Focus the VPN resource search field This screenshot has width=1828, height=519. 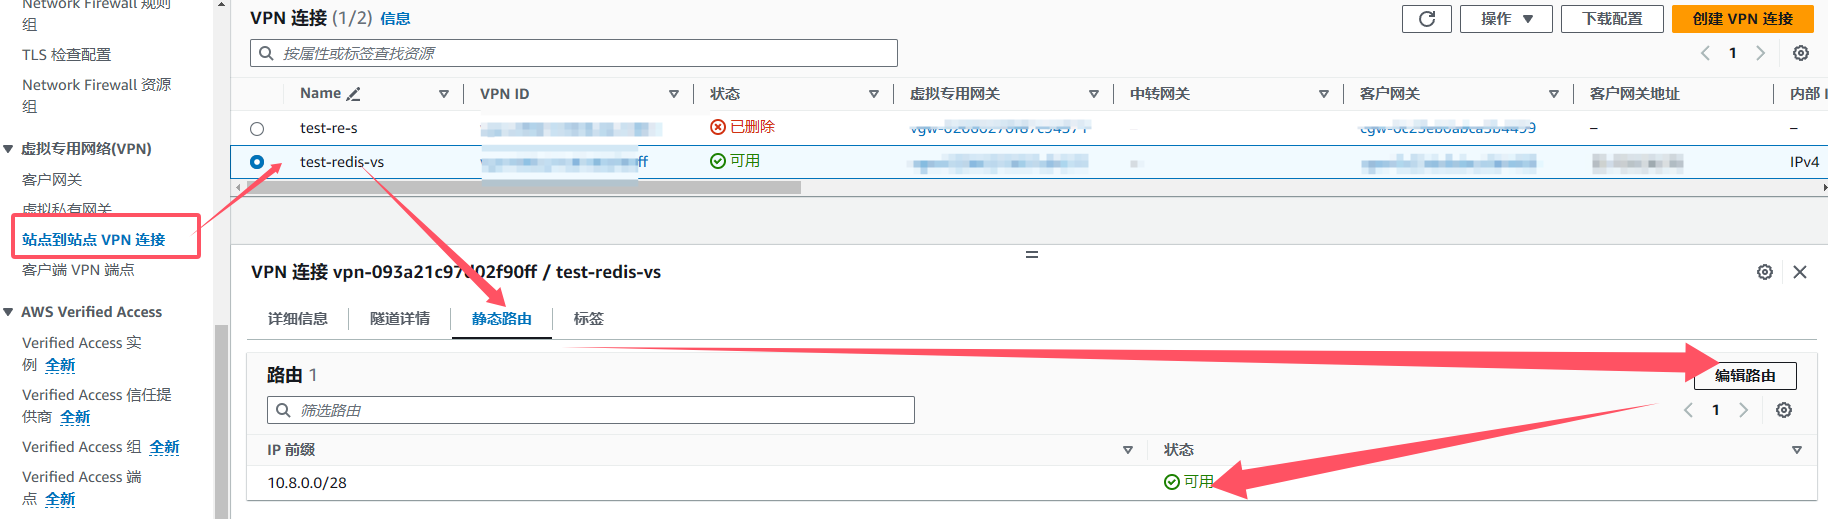(573, 53)
